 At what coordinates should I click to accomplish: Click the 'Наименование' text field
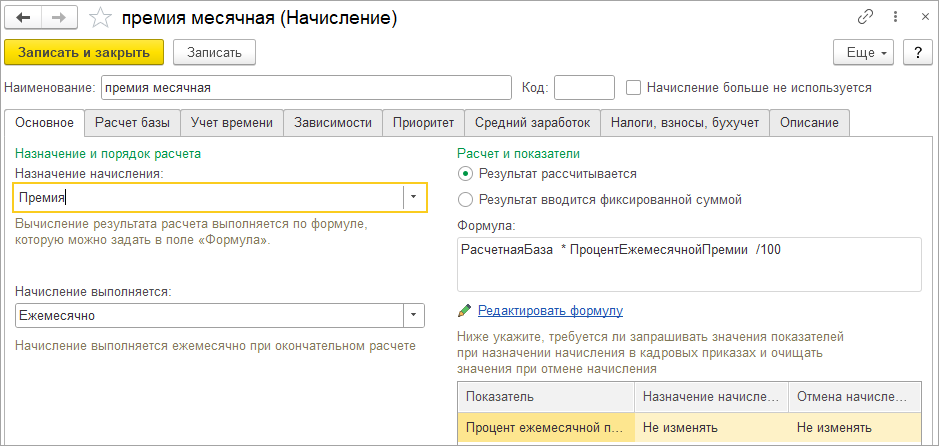[x=306, y=87]
